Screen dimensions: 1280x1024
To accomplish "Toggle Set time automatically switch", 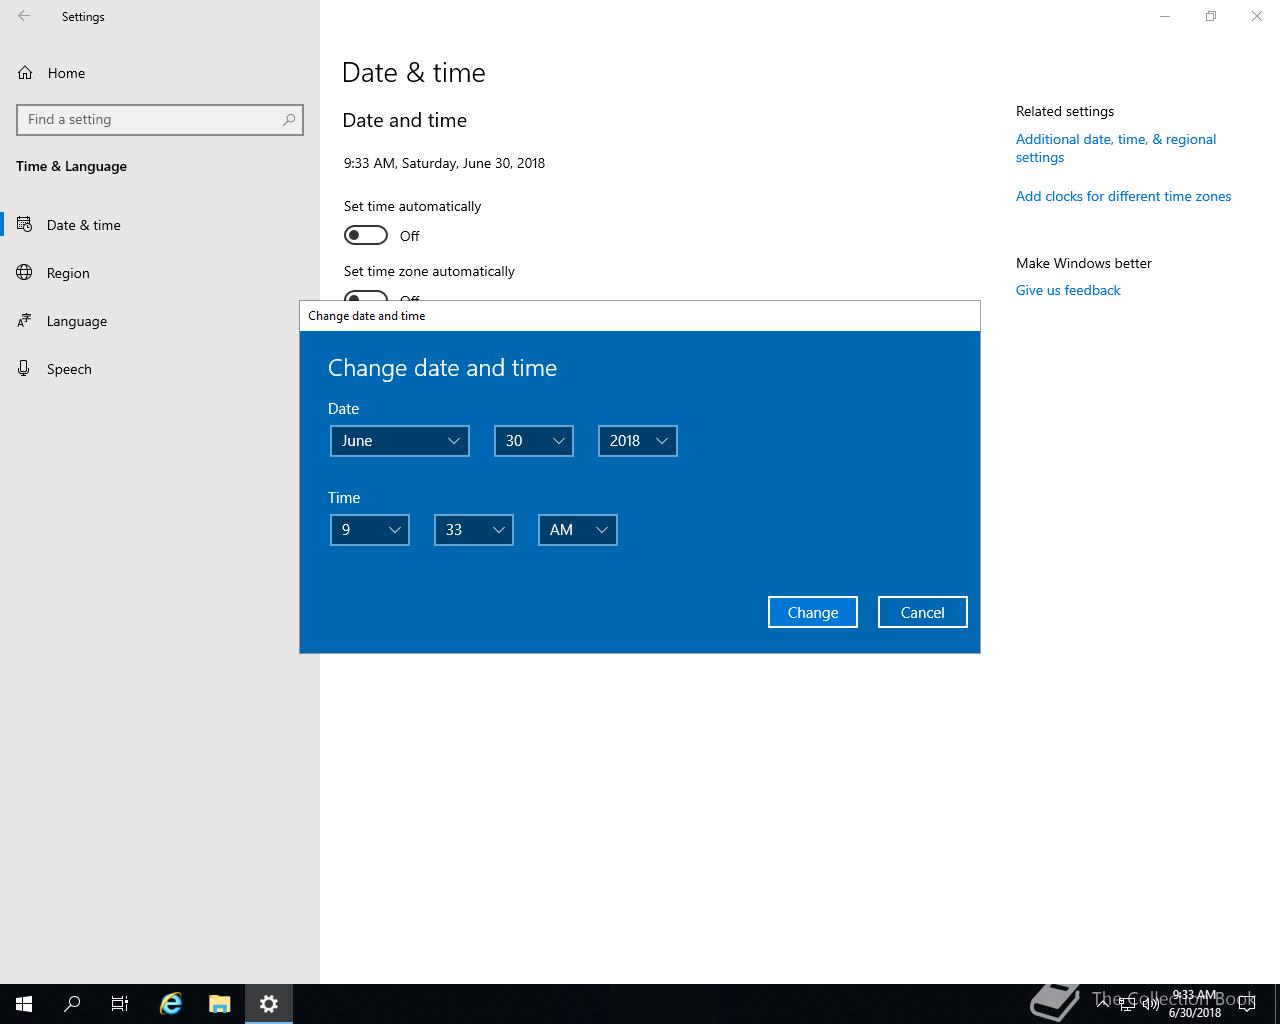I will click(366, 235).
